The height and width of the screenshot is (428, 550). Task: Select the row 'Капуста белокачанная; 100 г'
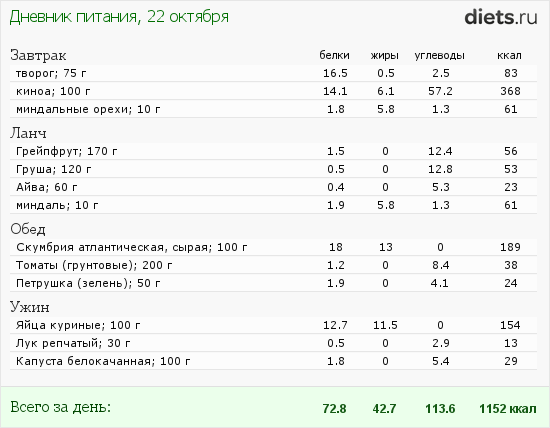273,361
